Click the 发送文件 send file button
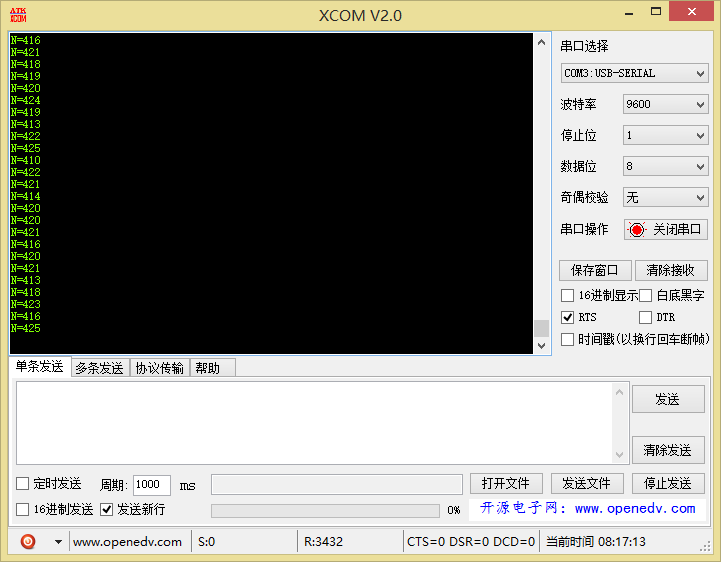721x562 pixels. [587, 483]
